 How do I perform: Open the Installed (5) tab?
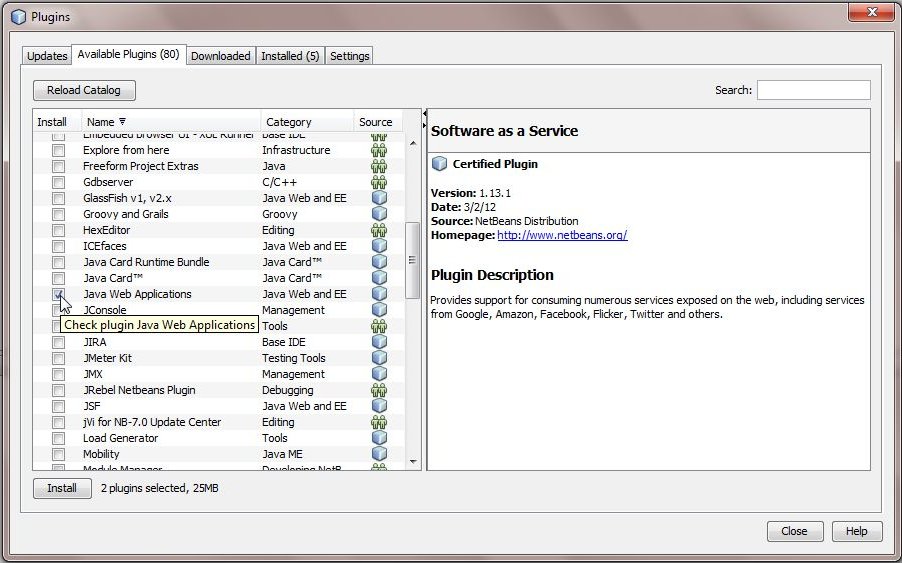pyautogui.click(x=290, y=56)
